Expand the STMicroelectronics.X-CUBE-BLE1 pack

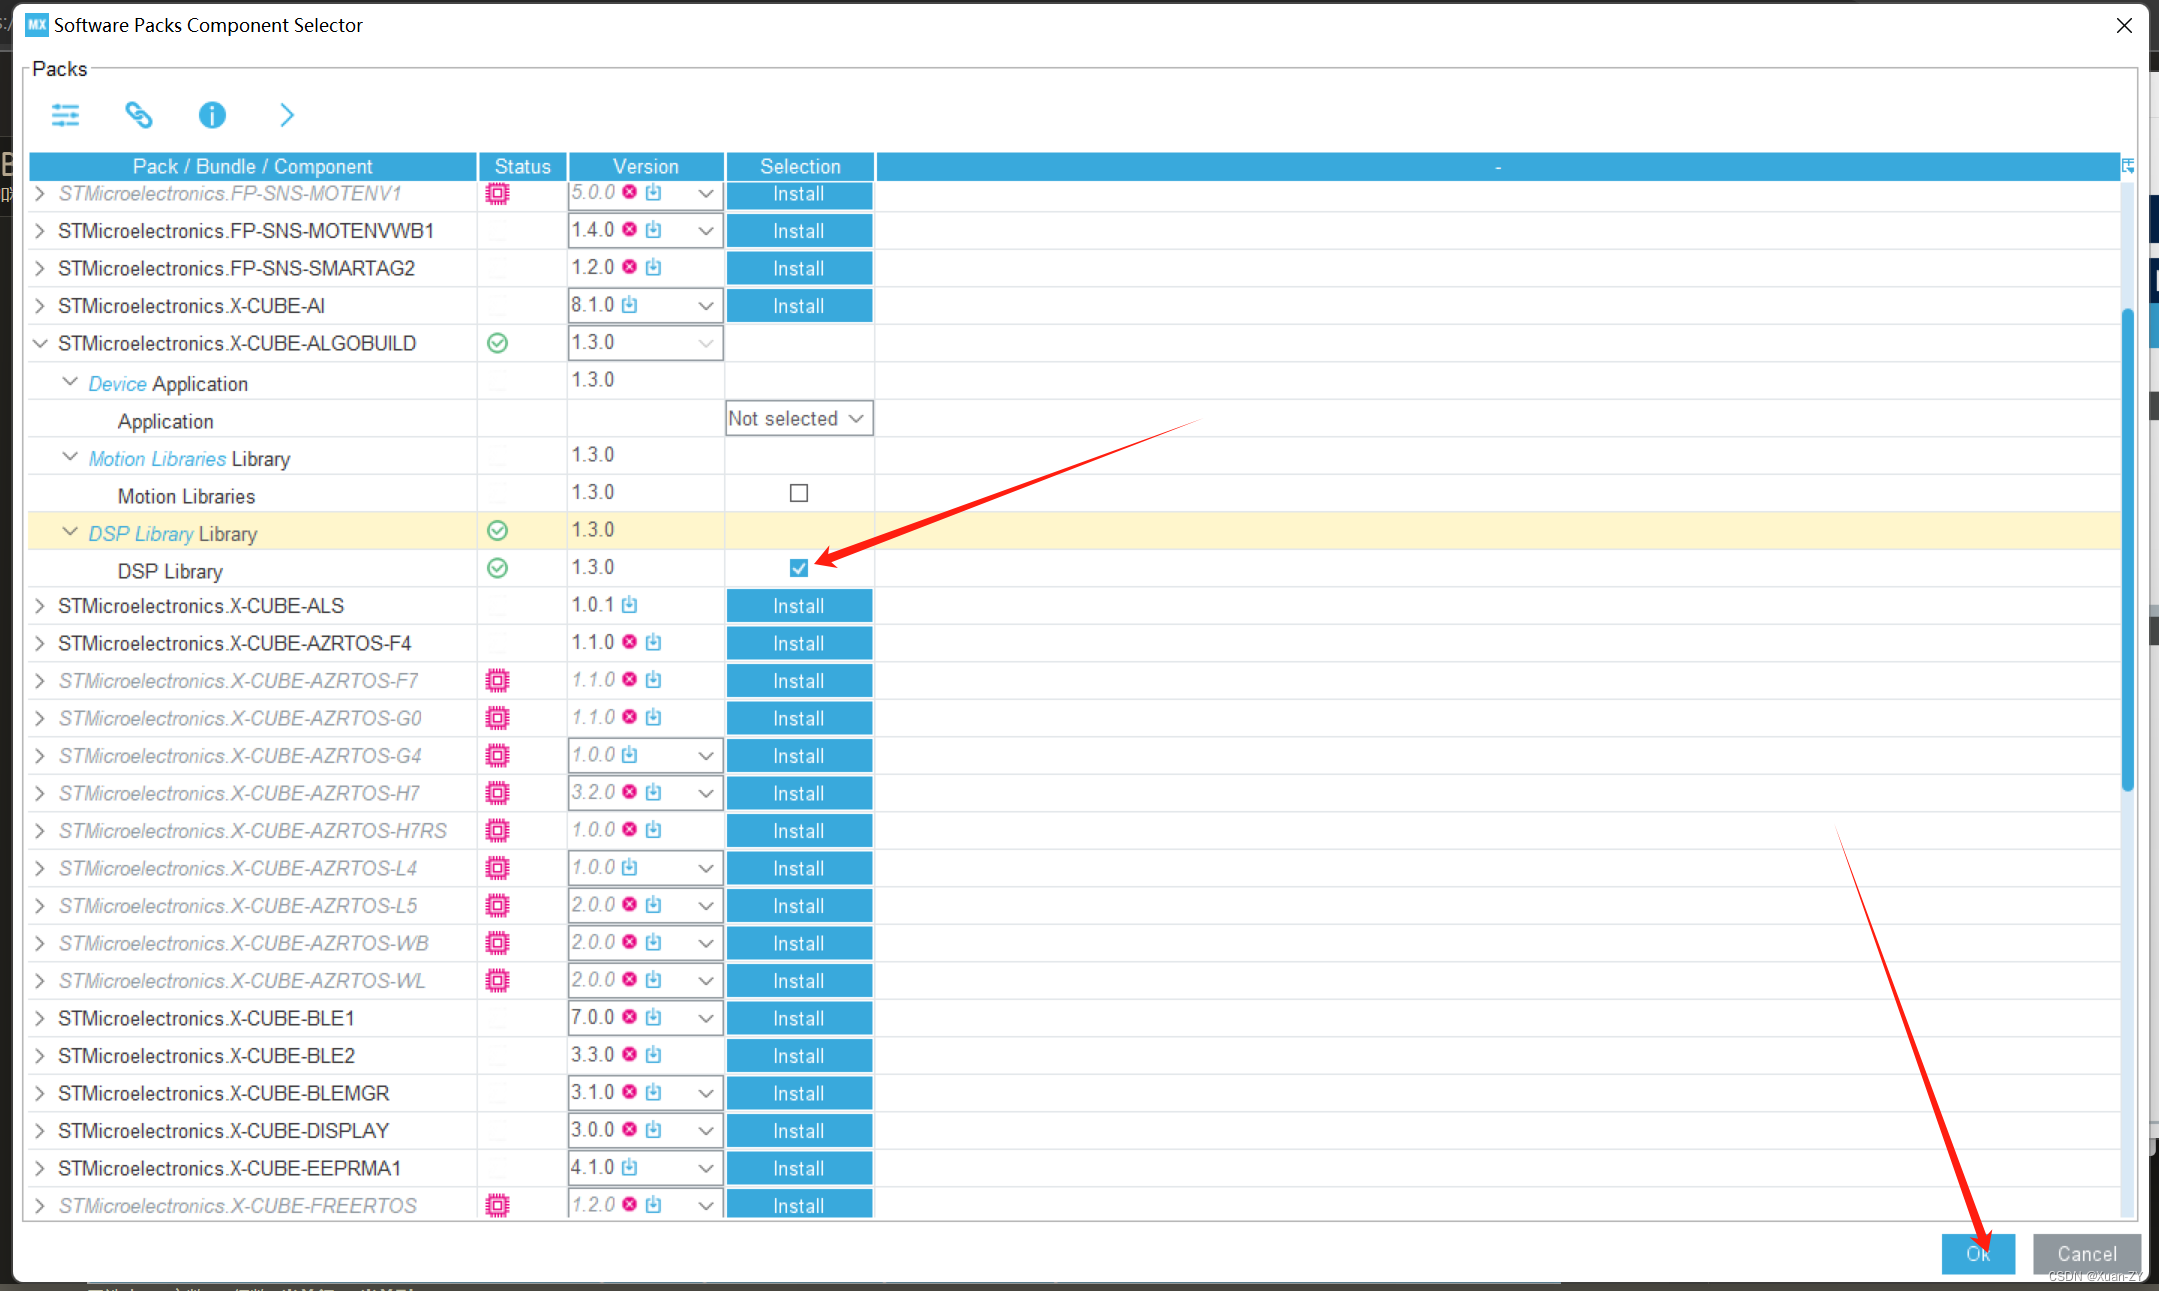(x=40, y=1018)
